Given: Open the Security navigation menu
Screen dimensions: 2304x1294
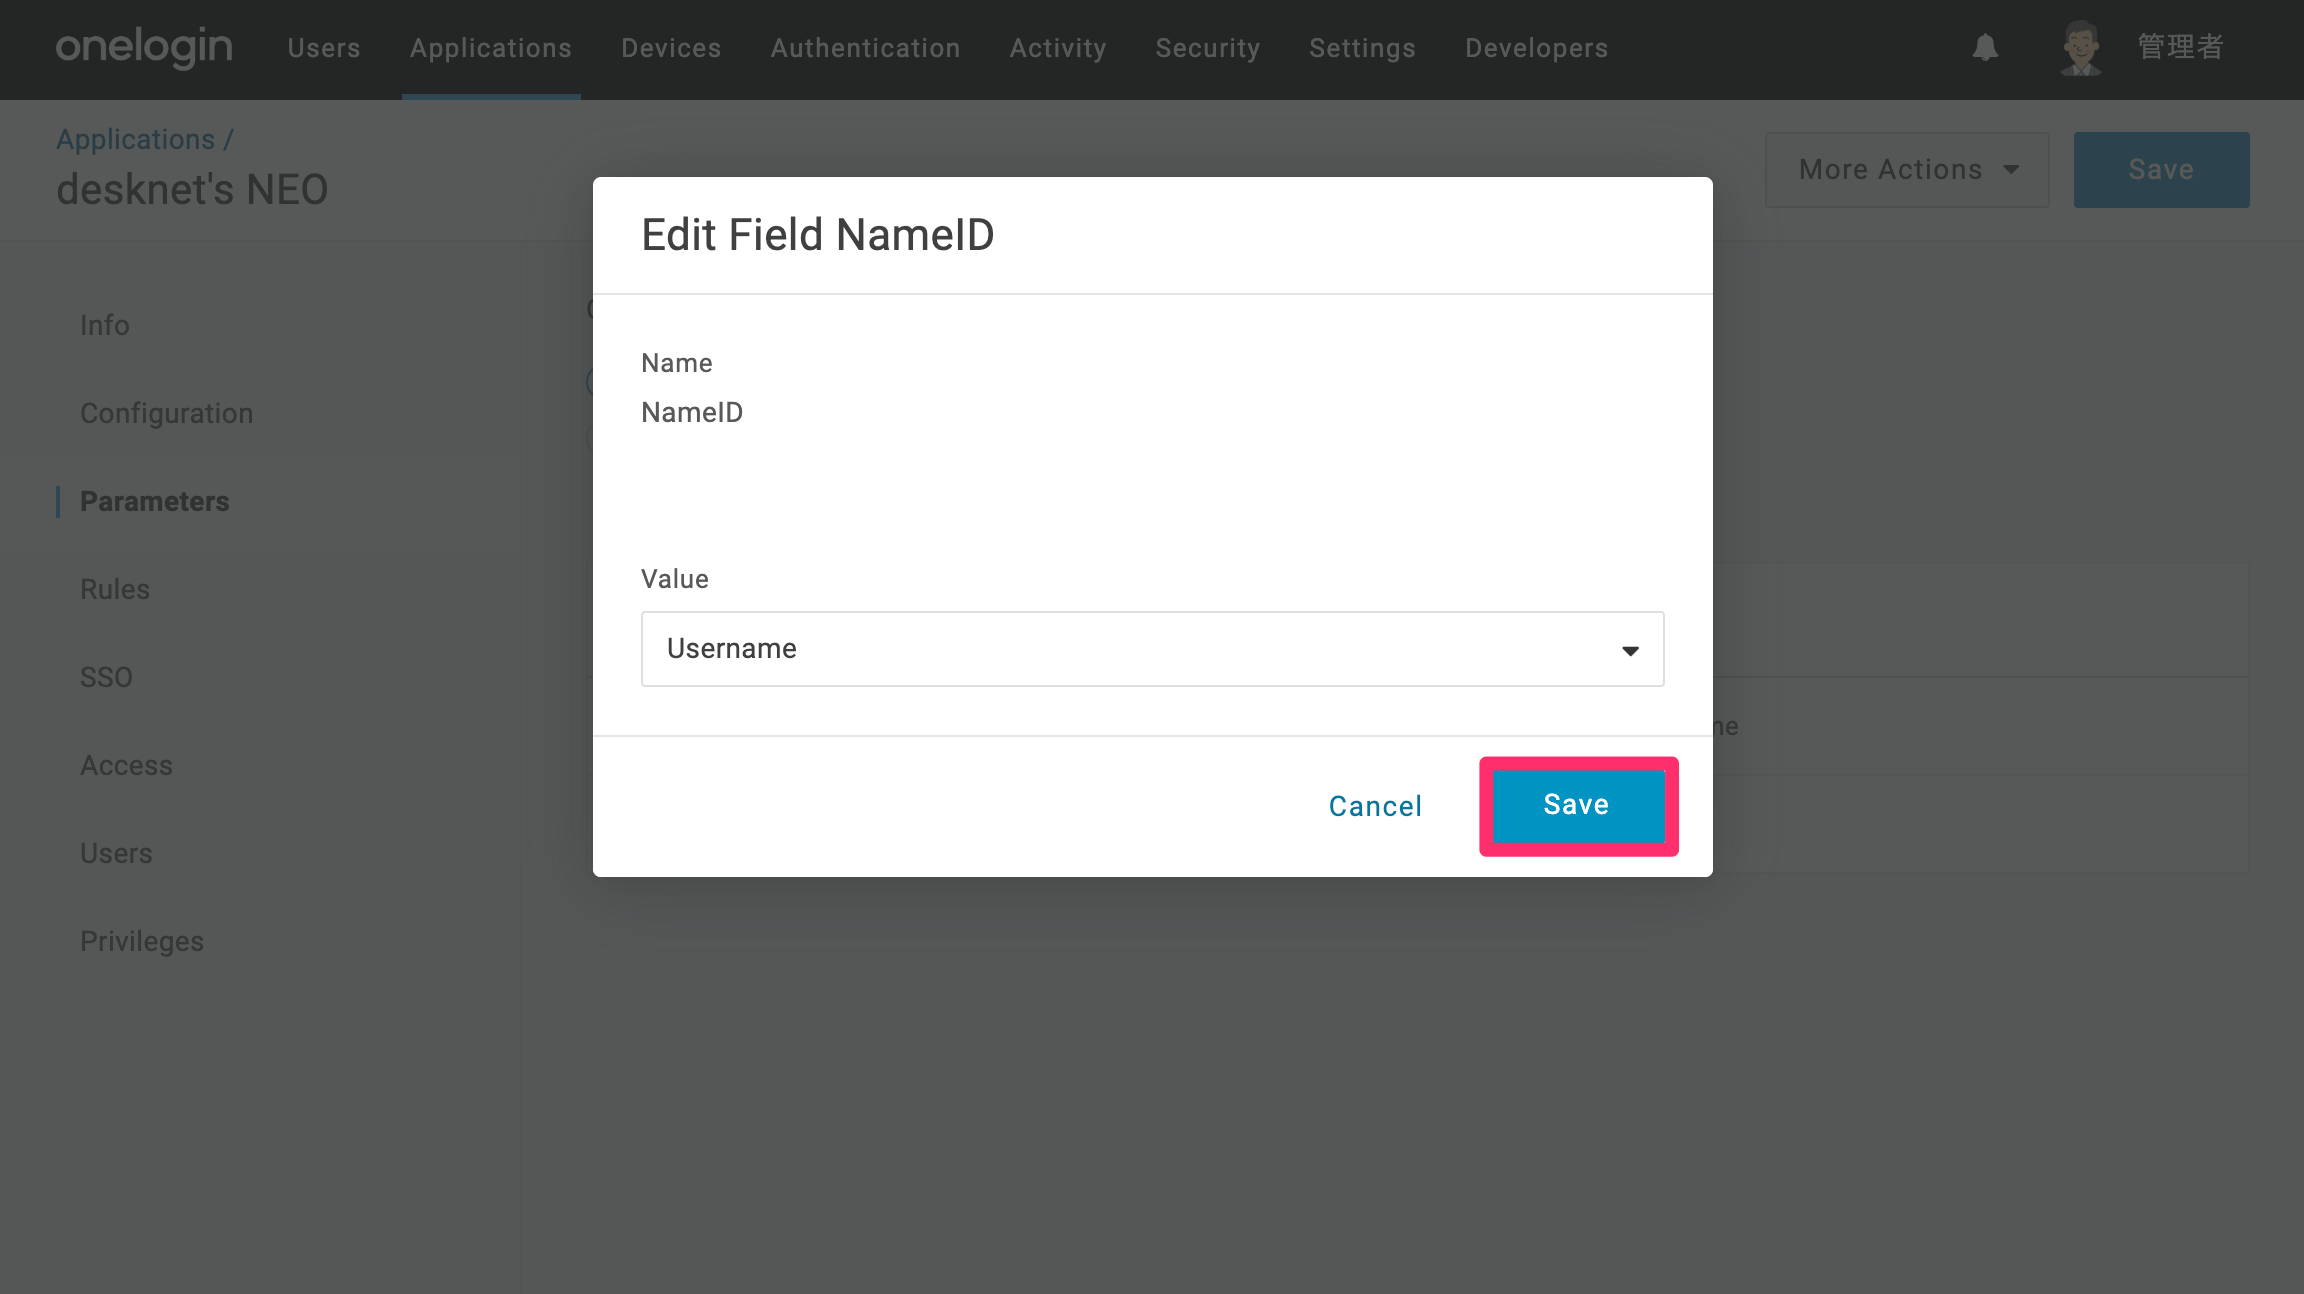Looking at the screenshot, I should [1207, 48].
